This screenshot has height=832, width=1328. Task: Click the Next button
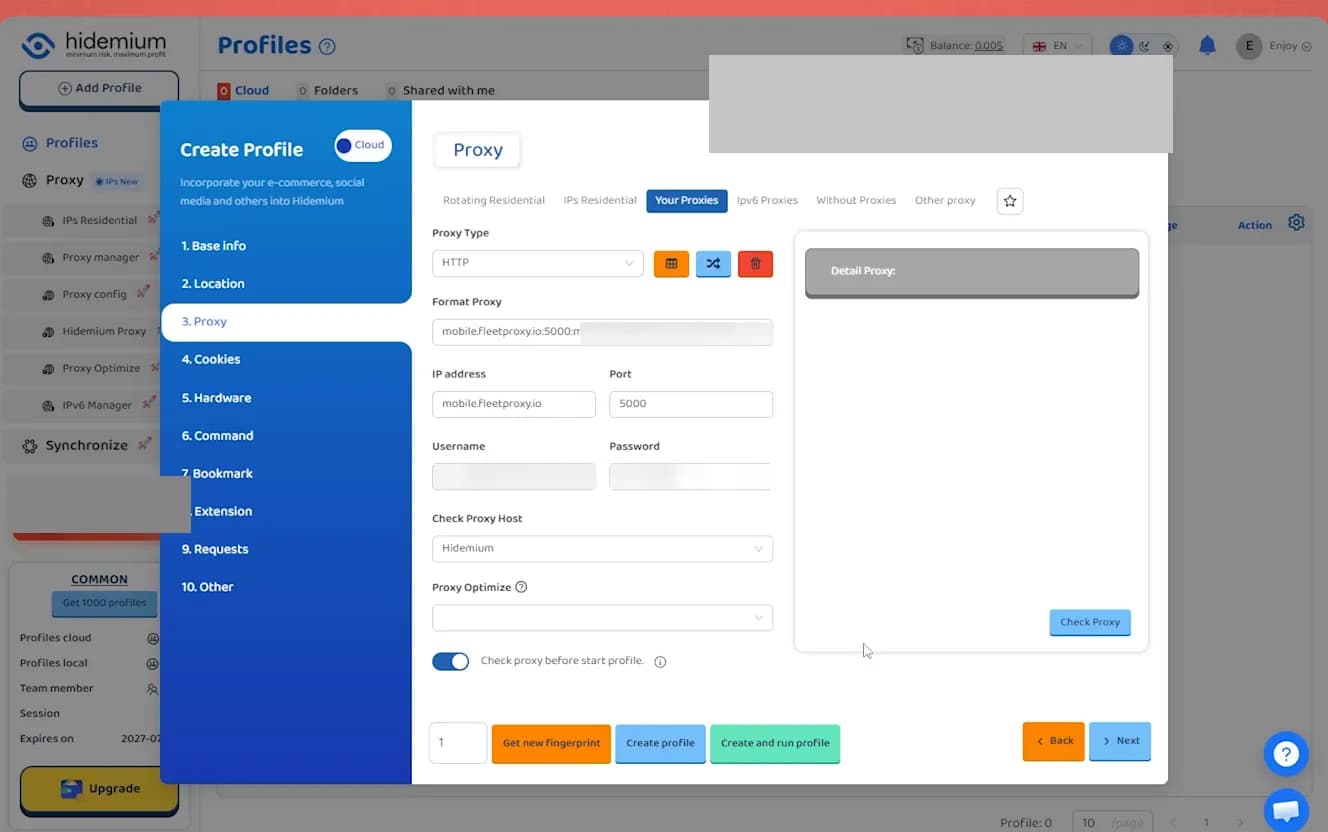point(1120,741)
